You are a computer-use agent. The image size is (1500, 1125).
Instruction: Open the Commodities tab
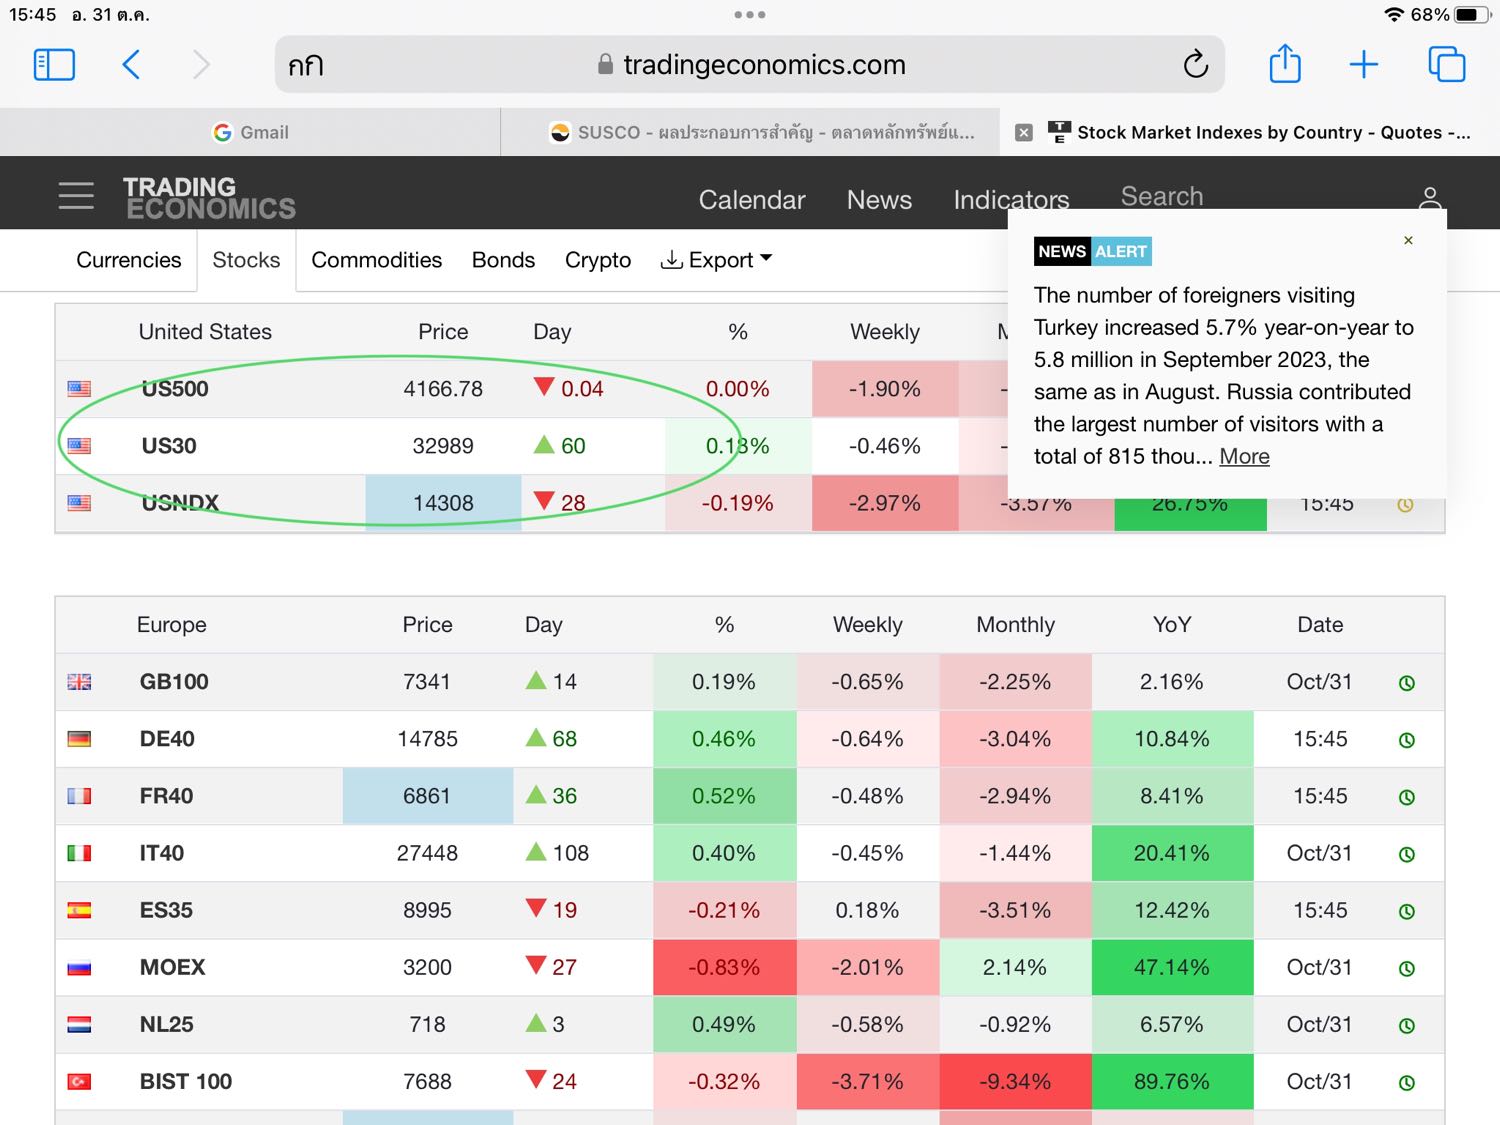click(x=376, y=260)
